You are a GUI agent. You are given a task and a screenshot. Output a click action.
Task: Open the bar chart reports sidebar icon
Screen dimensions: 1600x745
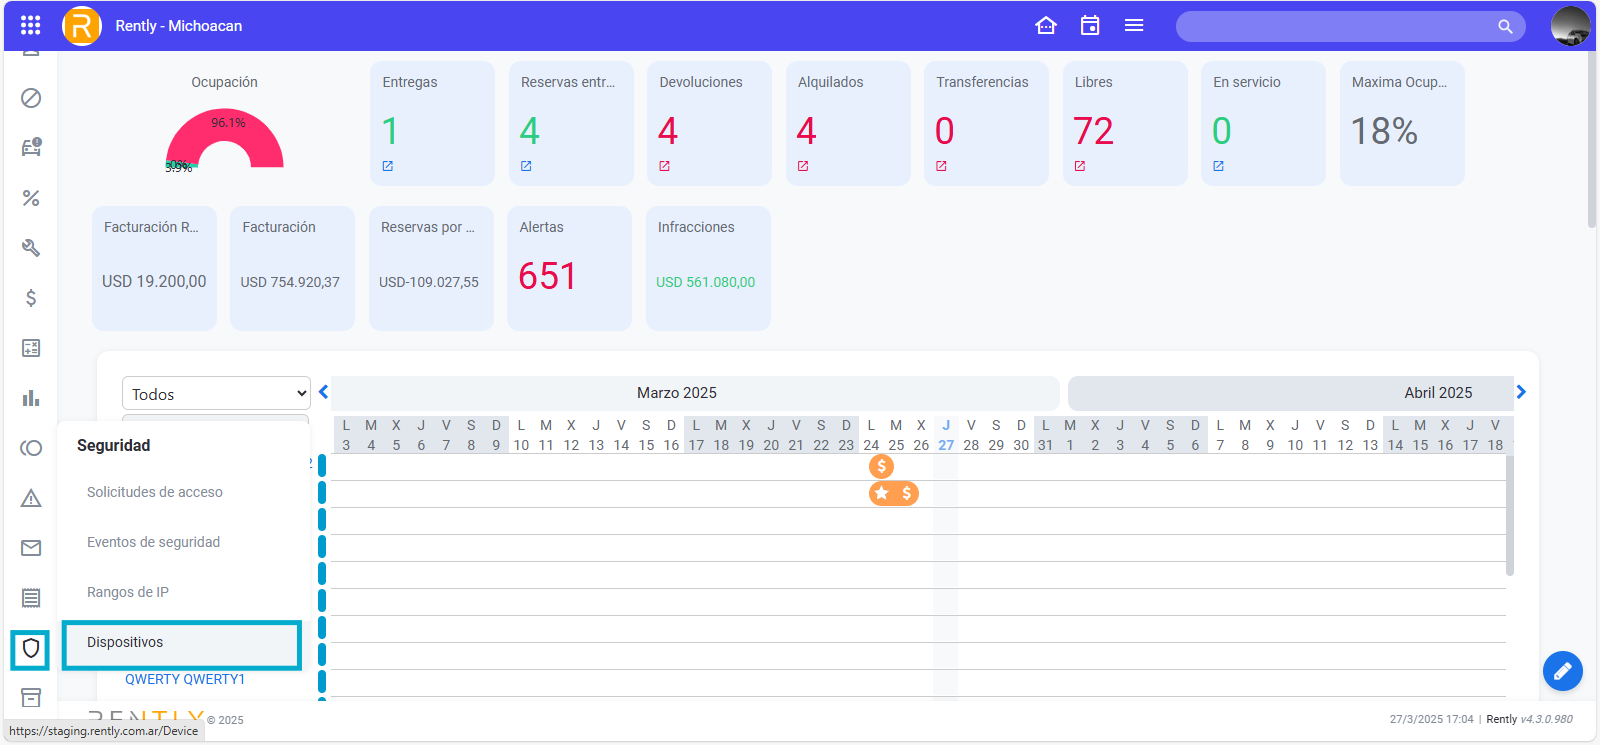(31, 398)
